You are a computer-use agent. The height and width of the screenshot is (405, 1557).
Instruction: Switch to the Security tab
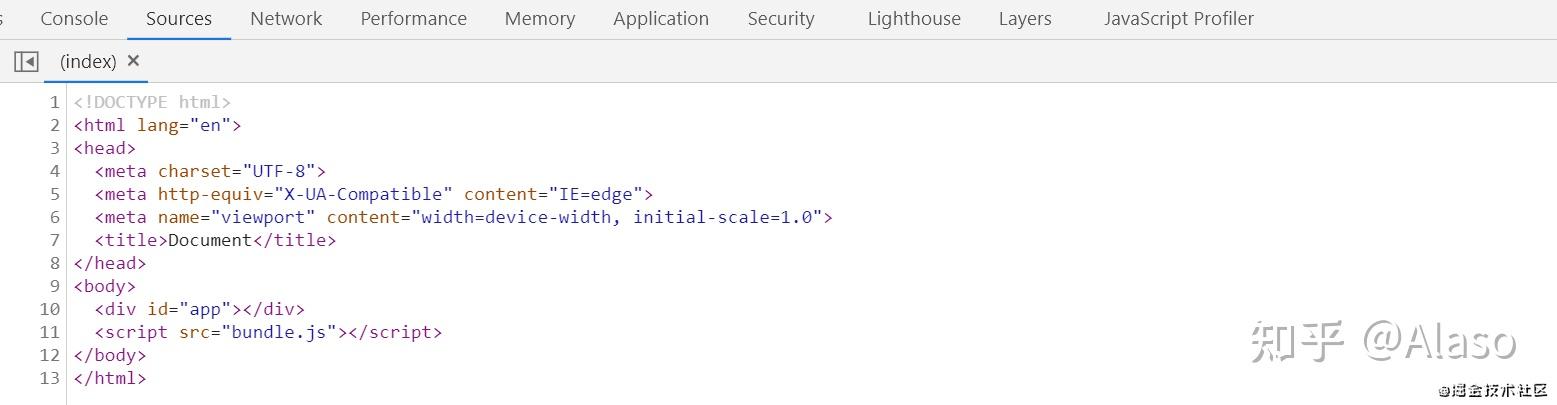(x=781, y=19)
